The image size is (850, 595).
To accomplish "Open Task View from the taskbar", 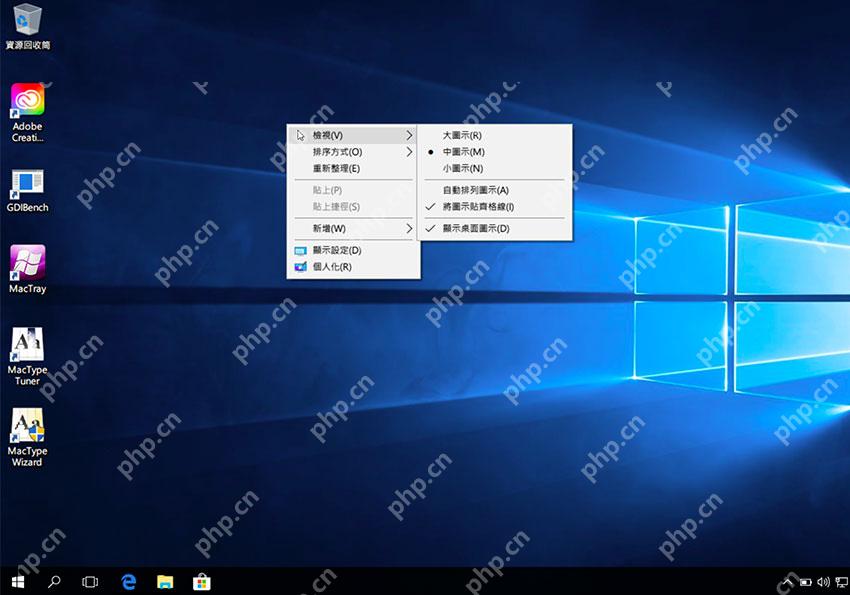I will [90, 582].
